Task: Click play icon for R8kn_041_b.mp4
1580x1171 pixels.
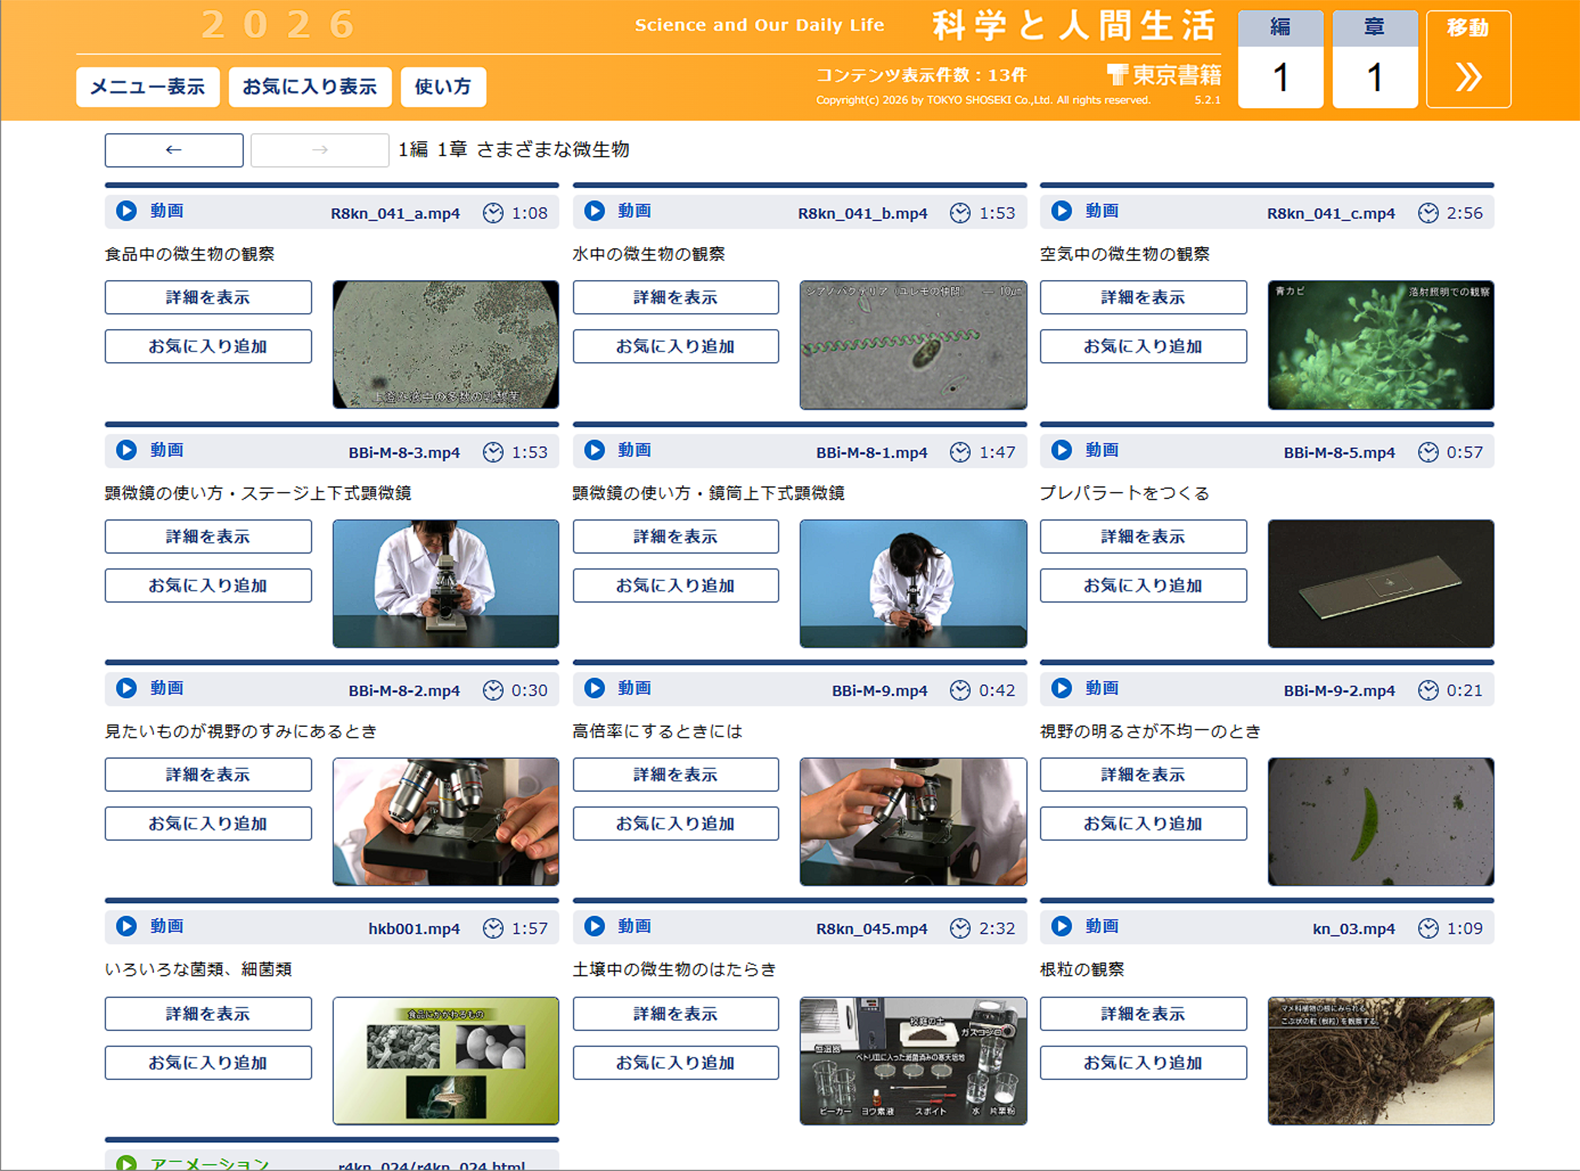Action: [594, 211]
